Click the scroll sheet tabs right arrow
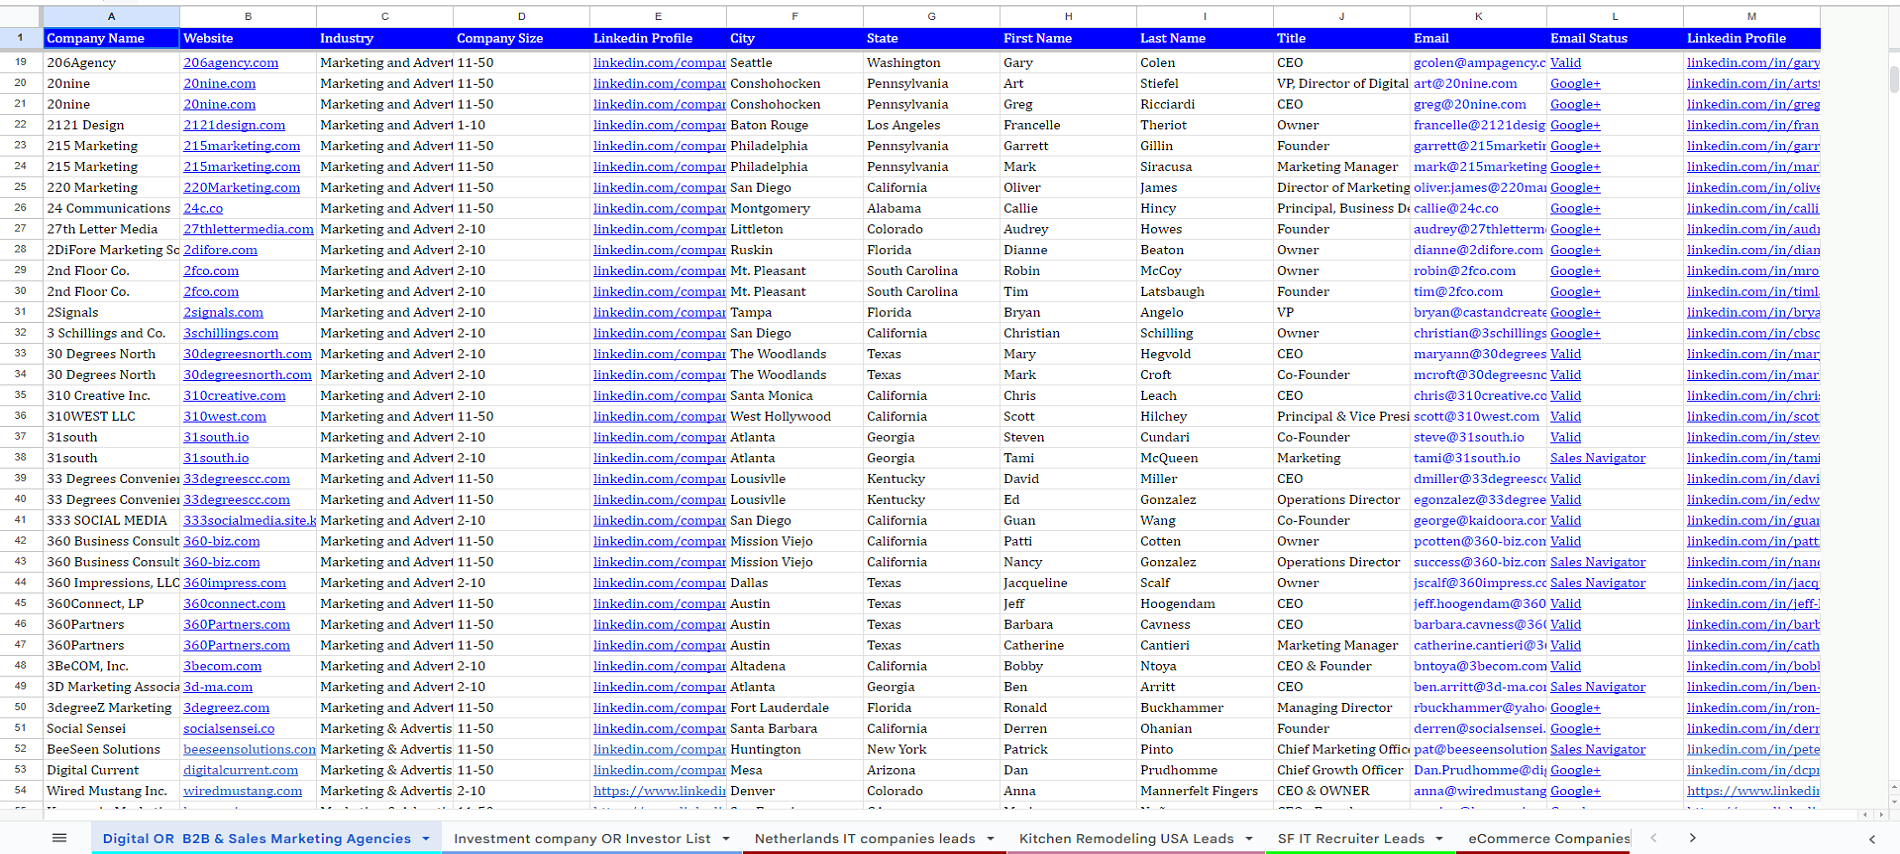 pyautogui.click(x=1692, y=838)
